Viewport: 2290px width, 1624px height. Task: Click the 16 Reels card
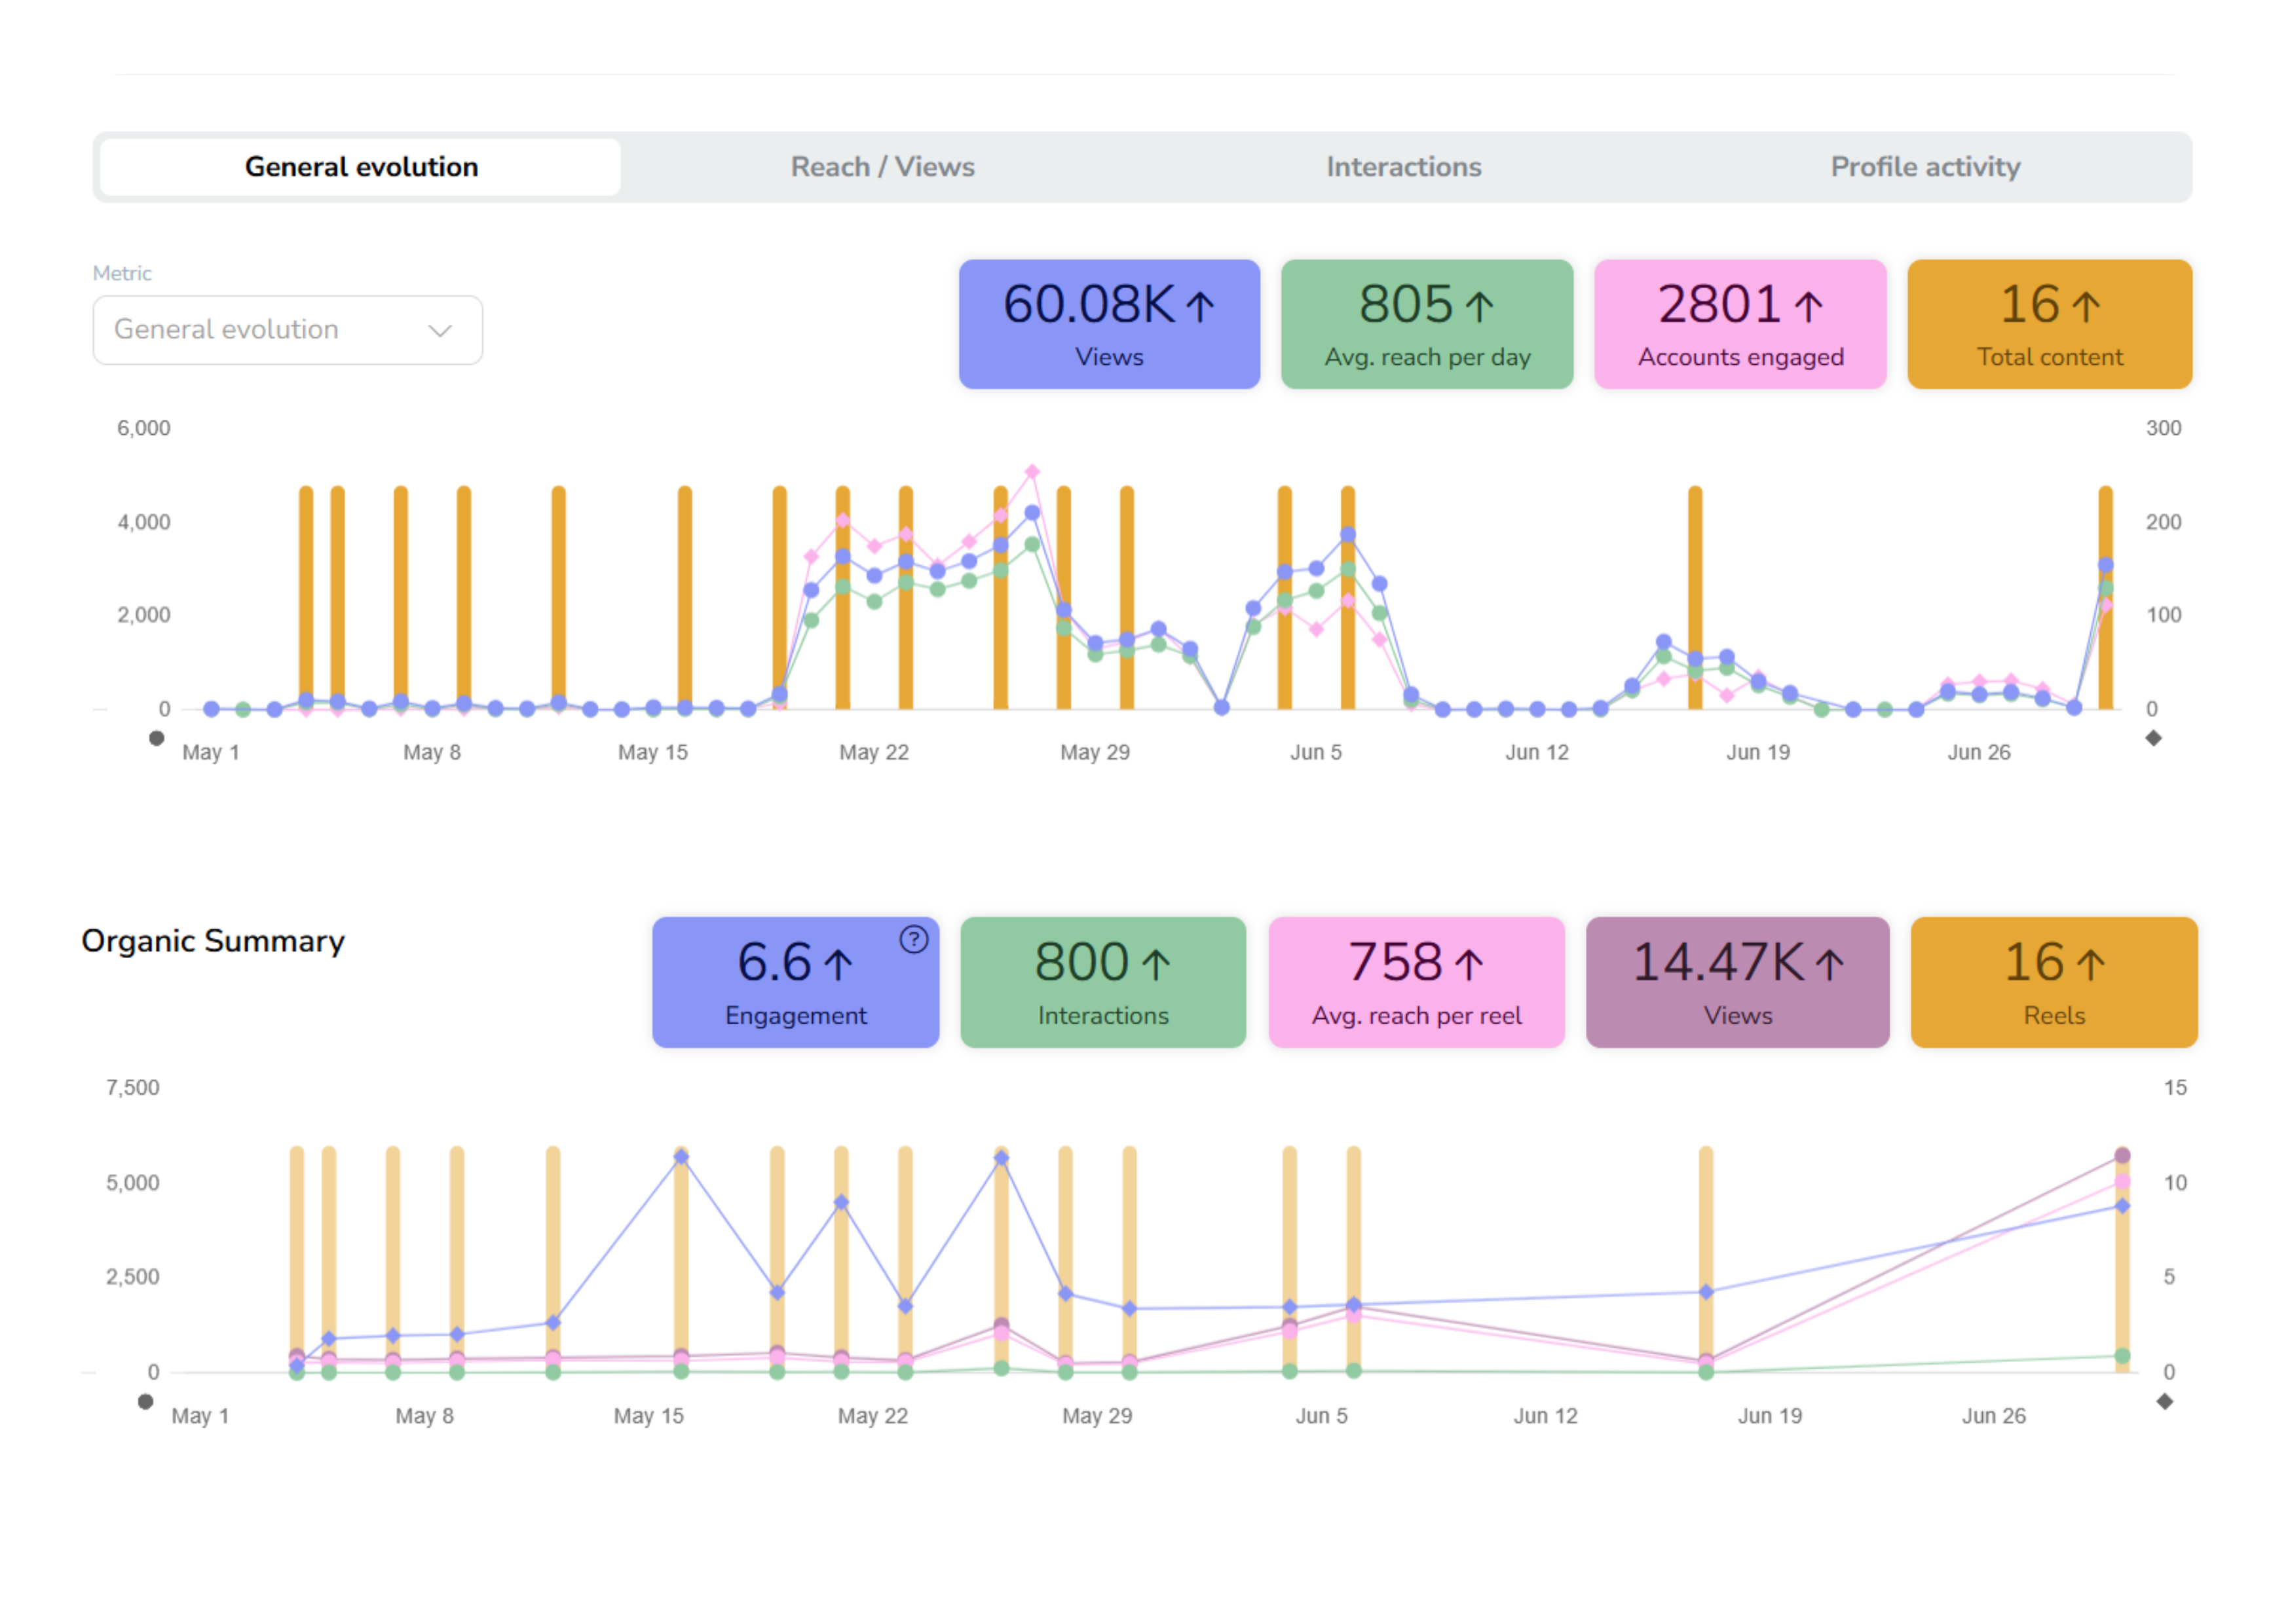2054,983
